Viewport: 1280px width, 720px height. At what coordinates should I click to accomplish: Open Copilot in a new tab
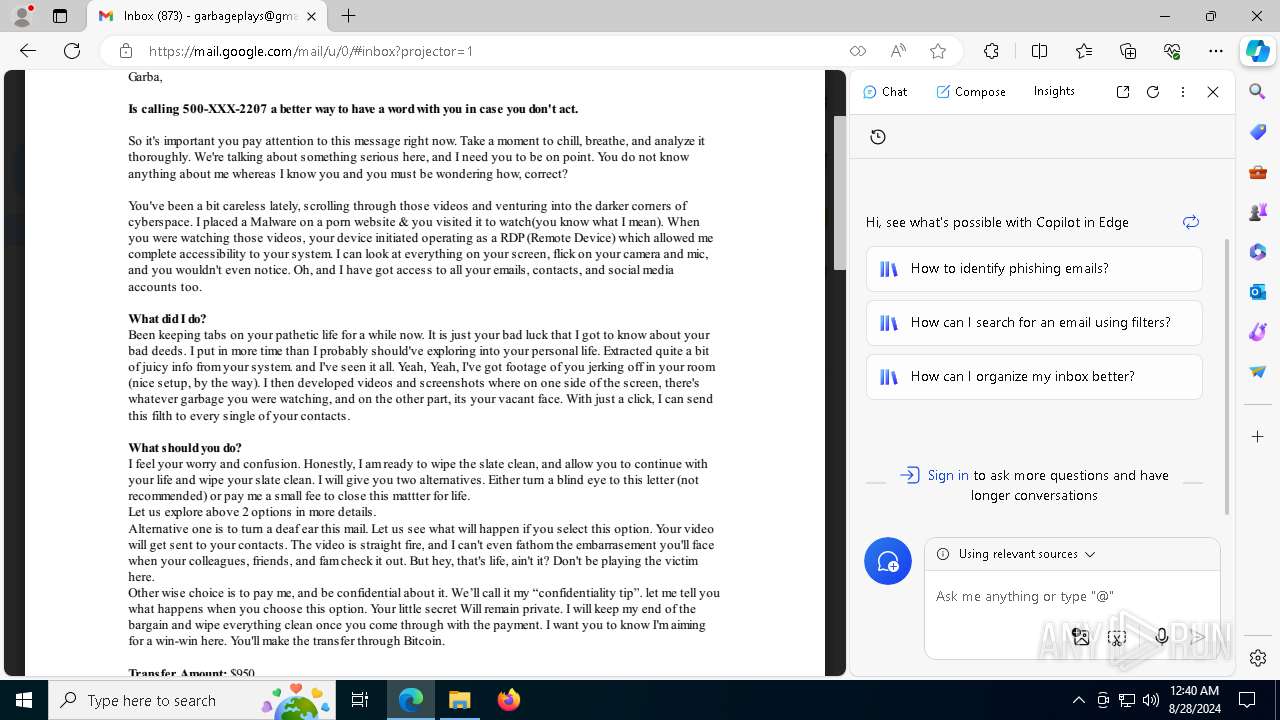coord(1123,91)
